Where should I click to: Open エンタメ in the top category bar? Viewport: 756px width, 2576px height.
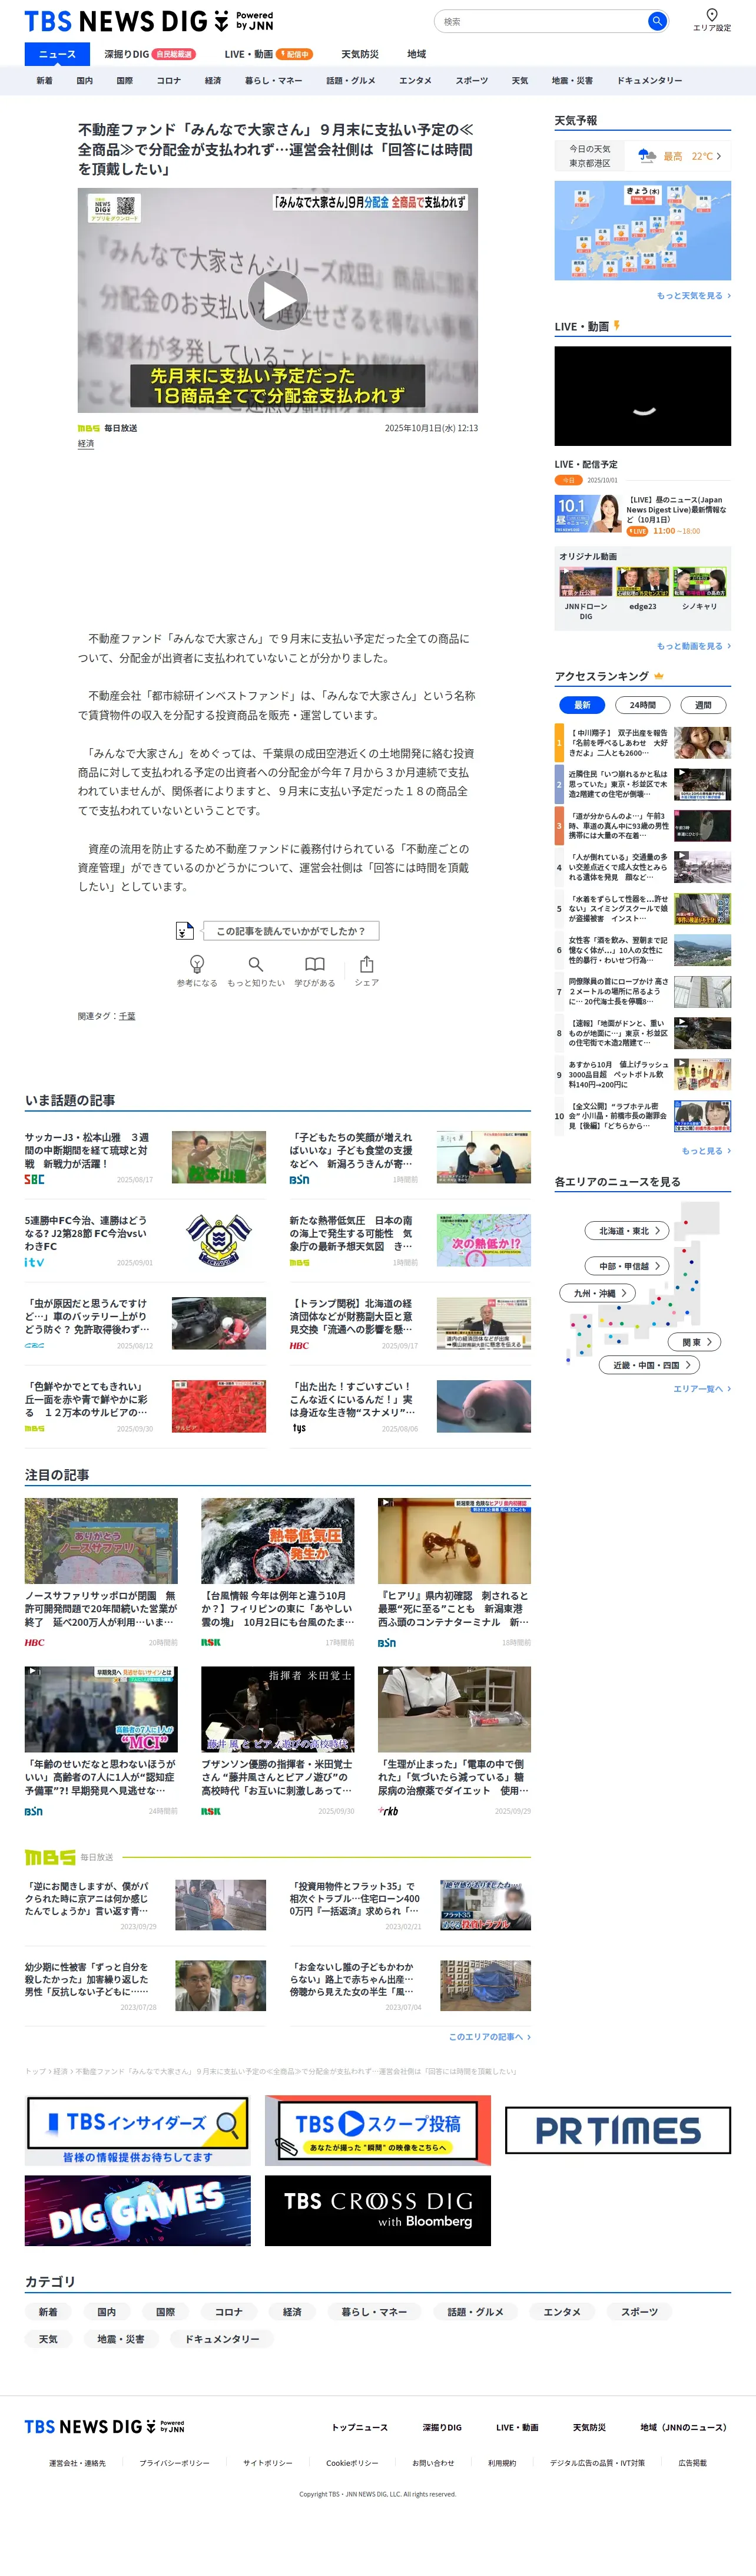click(x=415, y=81)
